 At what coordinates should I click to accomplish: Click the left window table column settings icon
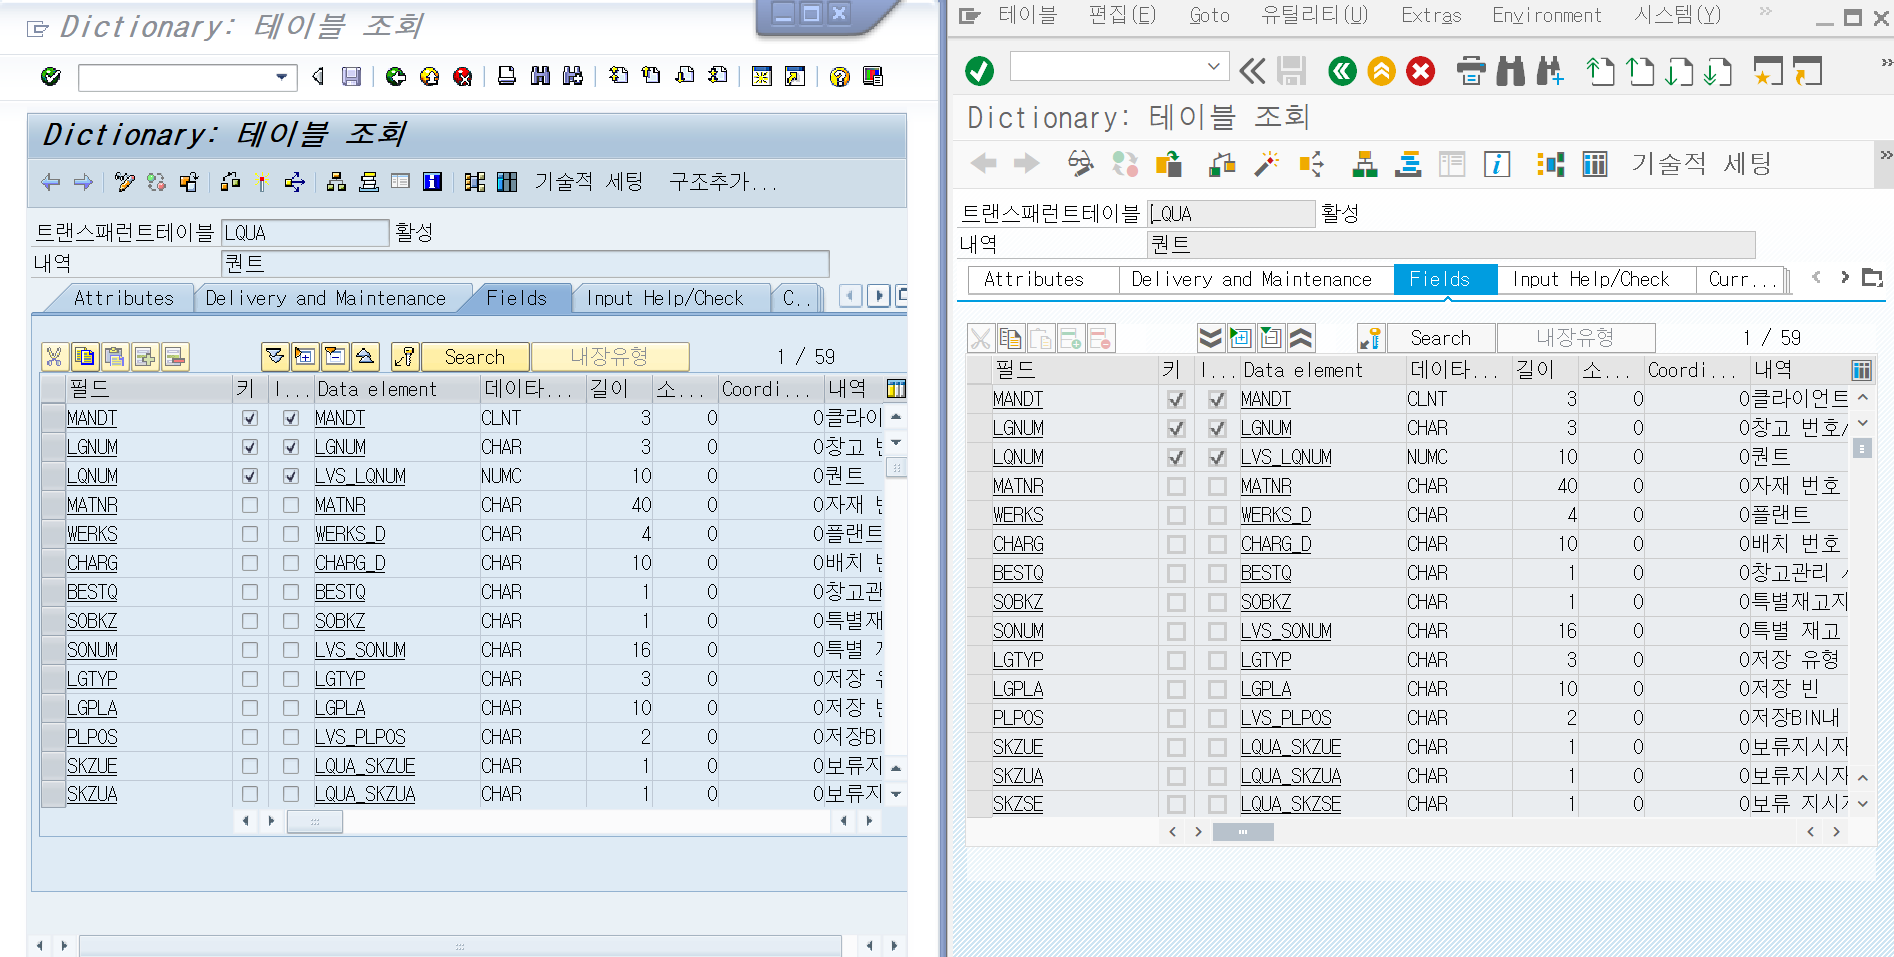(x=896, y=389)
